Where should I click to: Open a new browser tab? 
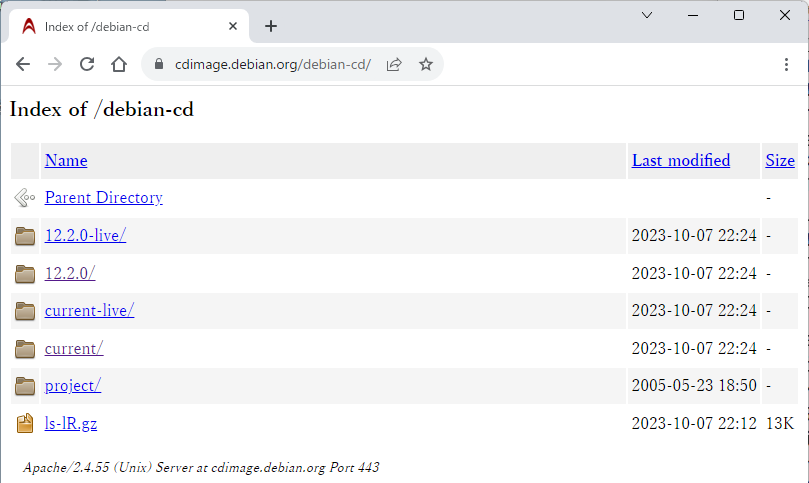271,26
